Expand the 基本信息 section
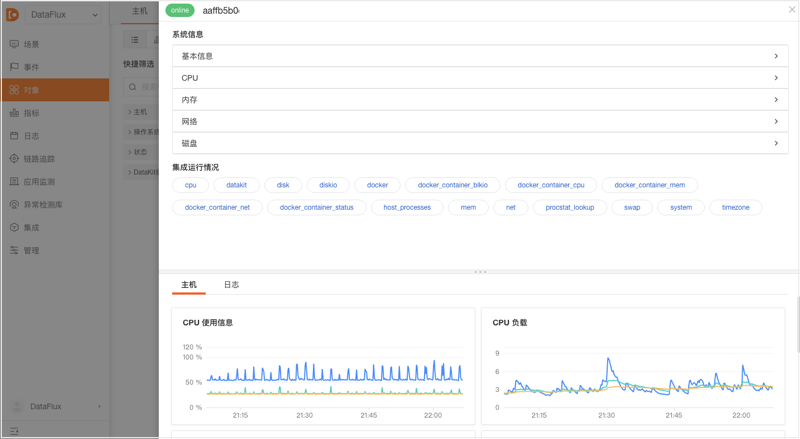Image resolution: width=800 pixels, height=439 pixels. (x=480, y=56)
